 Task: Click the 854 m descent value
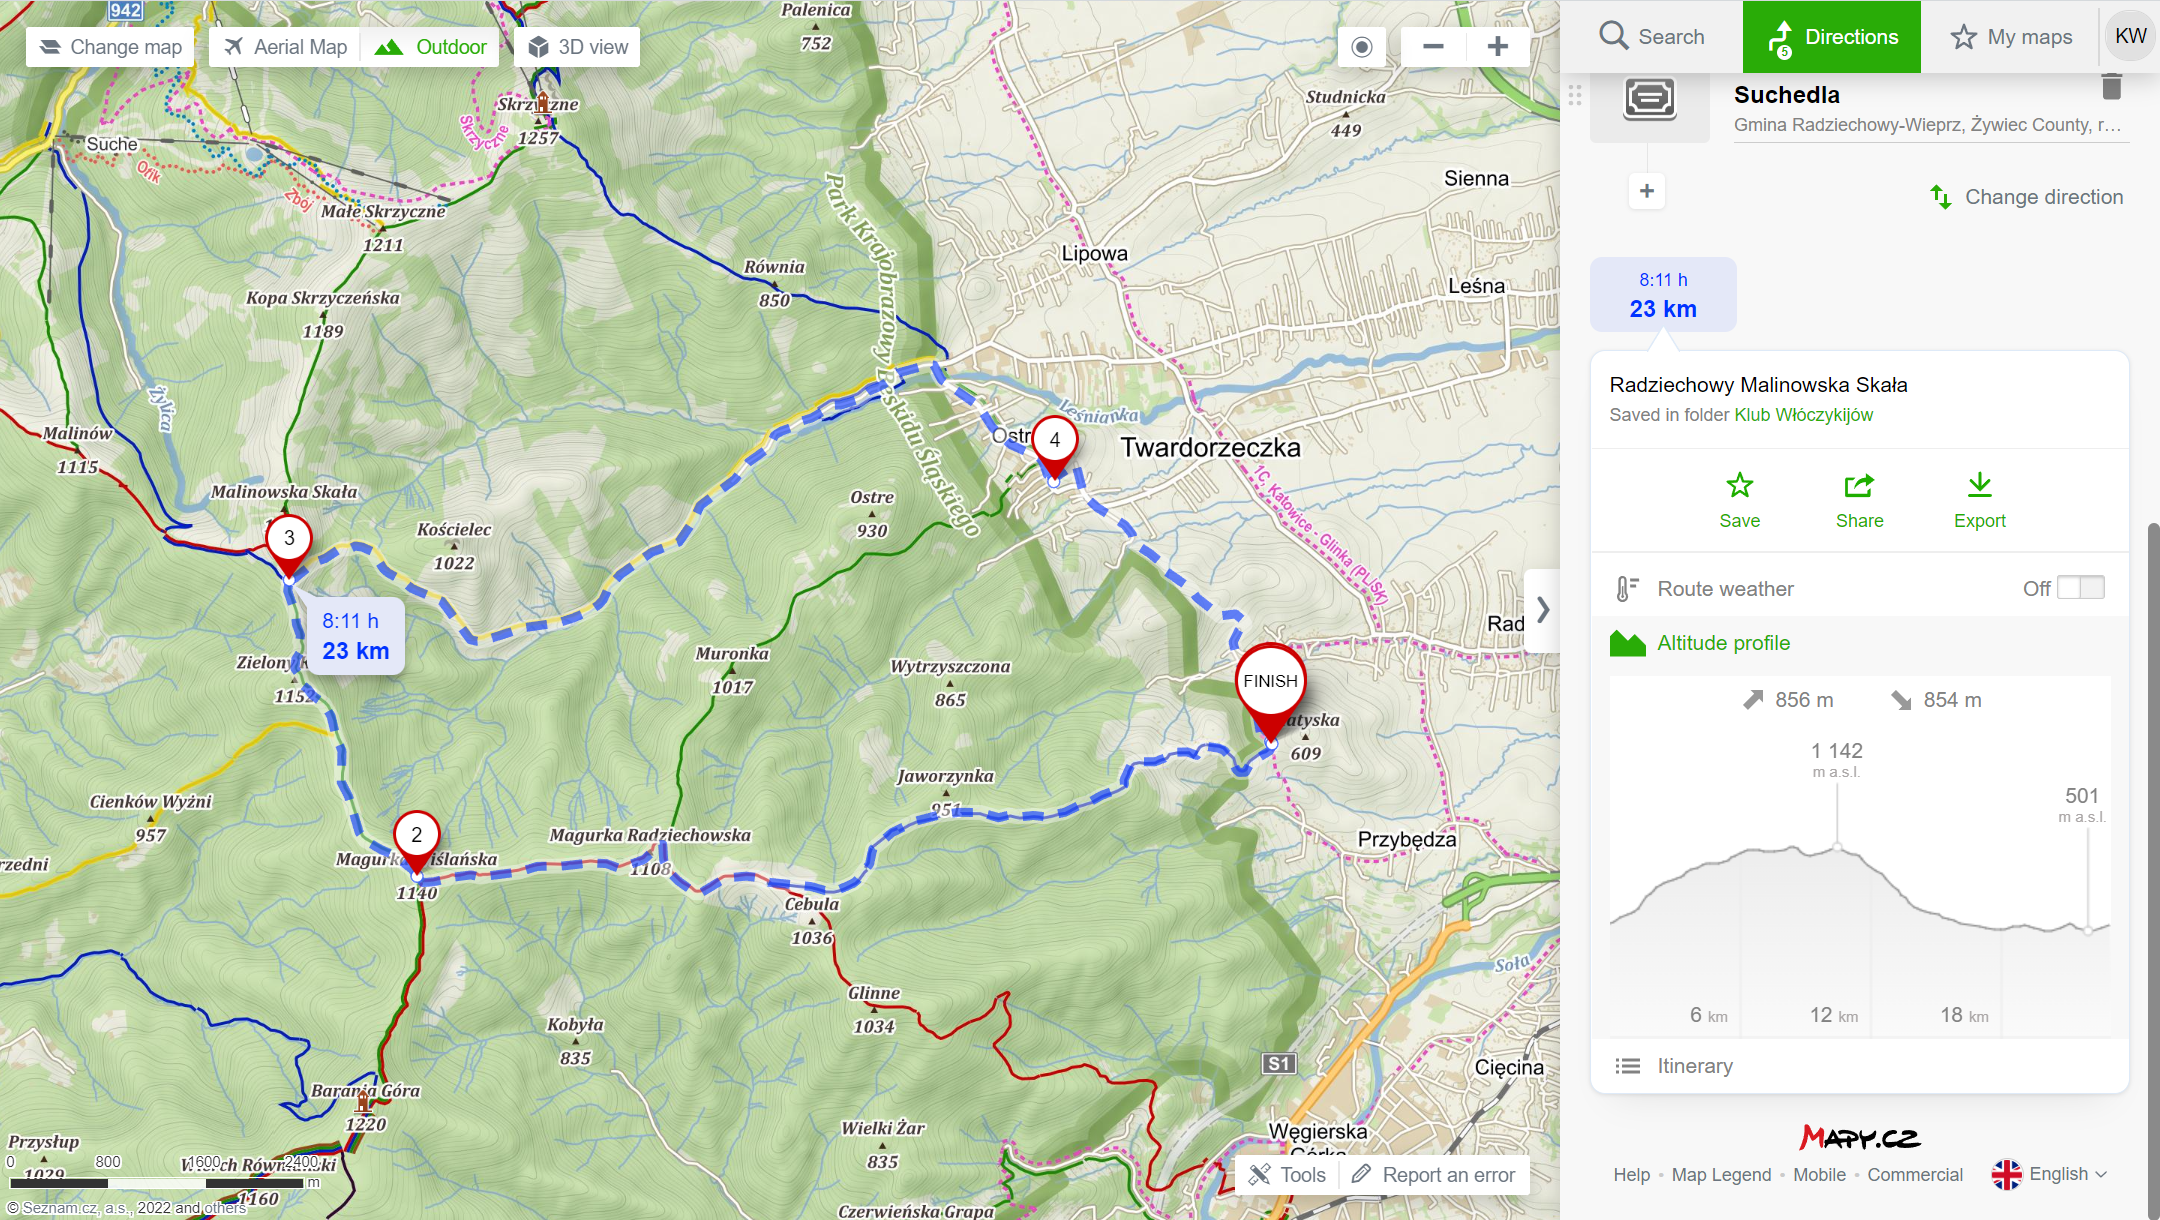1952,700
